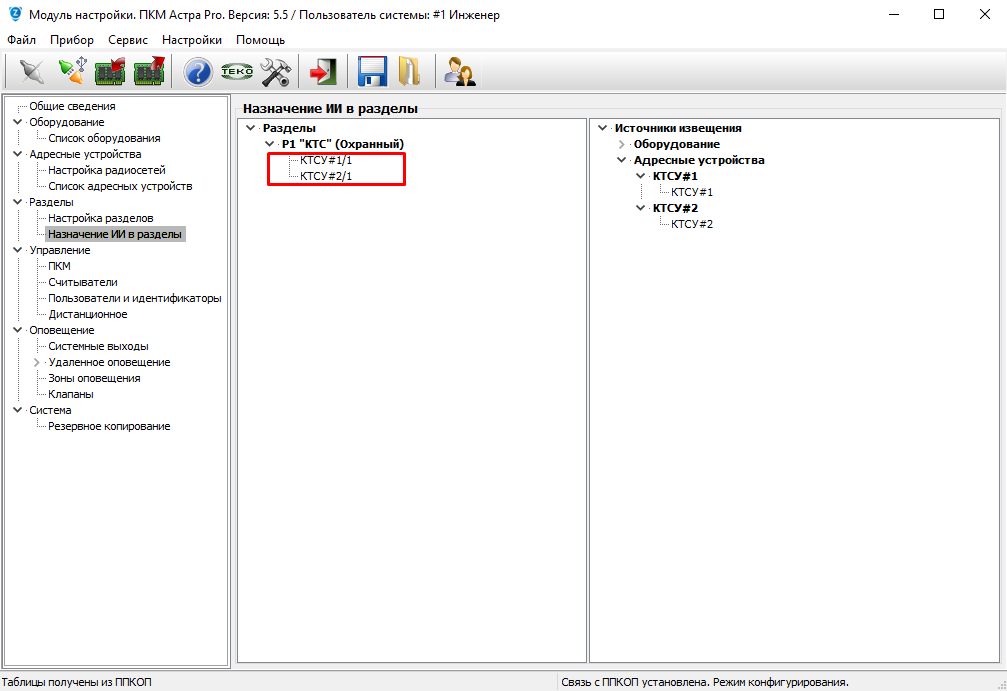Collapse the P1 "КТС" (Охранный) section
This screenshot has height=691, width=1007.
(x=269, y=144)
